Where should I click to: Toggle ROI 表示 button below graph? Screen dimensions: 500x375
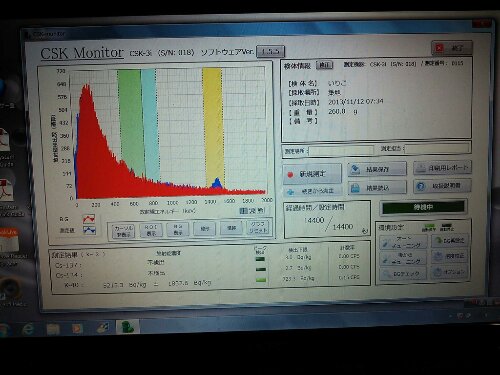[x=150, y=230]
